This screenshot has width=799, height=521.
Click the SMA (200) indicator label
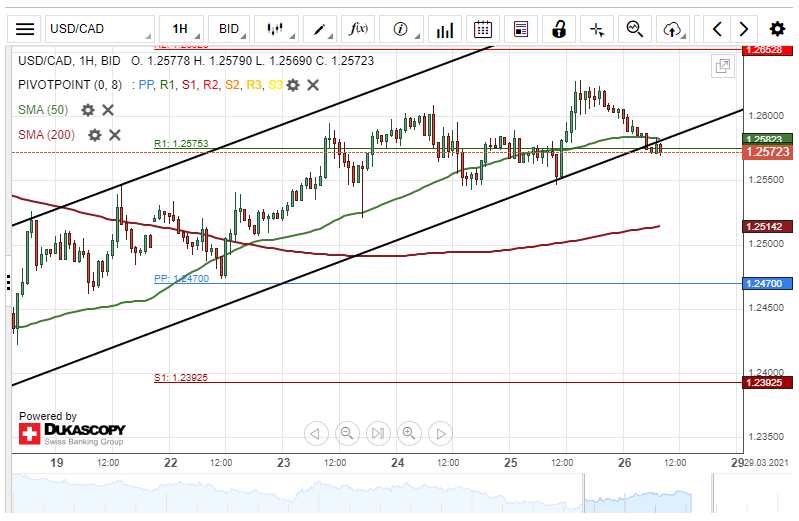pos(46,135)
